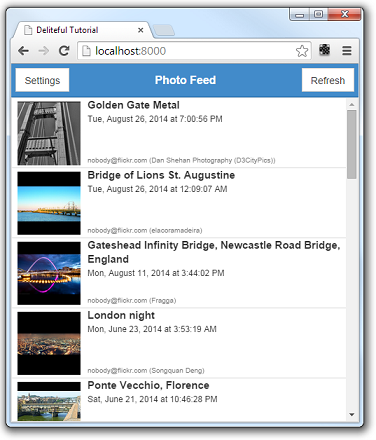The image size is (376, 440).
Task: Open a new tab
Action: [x=164, y=30]
